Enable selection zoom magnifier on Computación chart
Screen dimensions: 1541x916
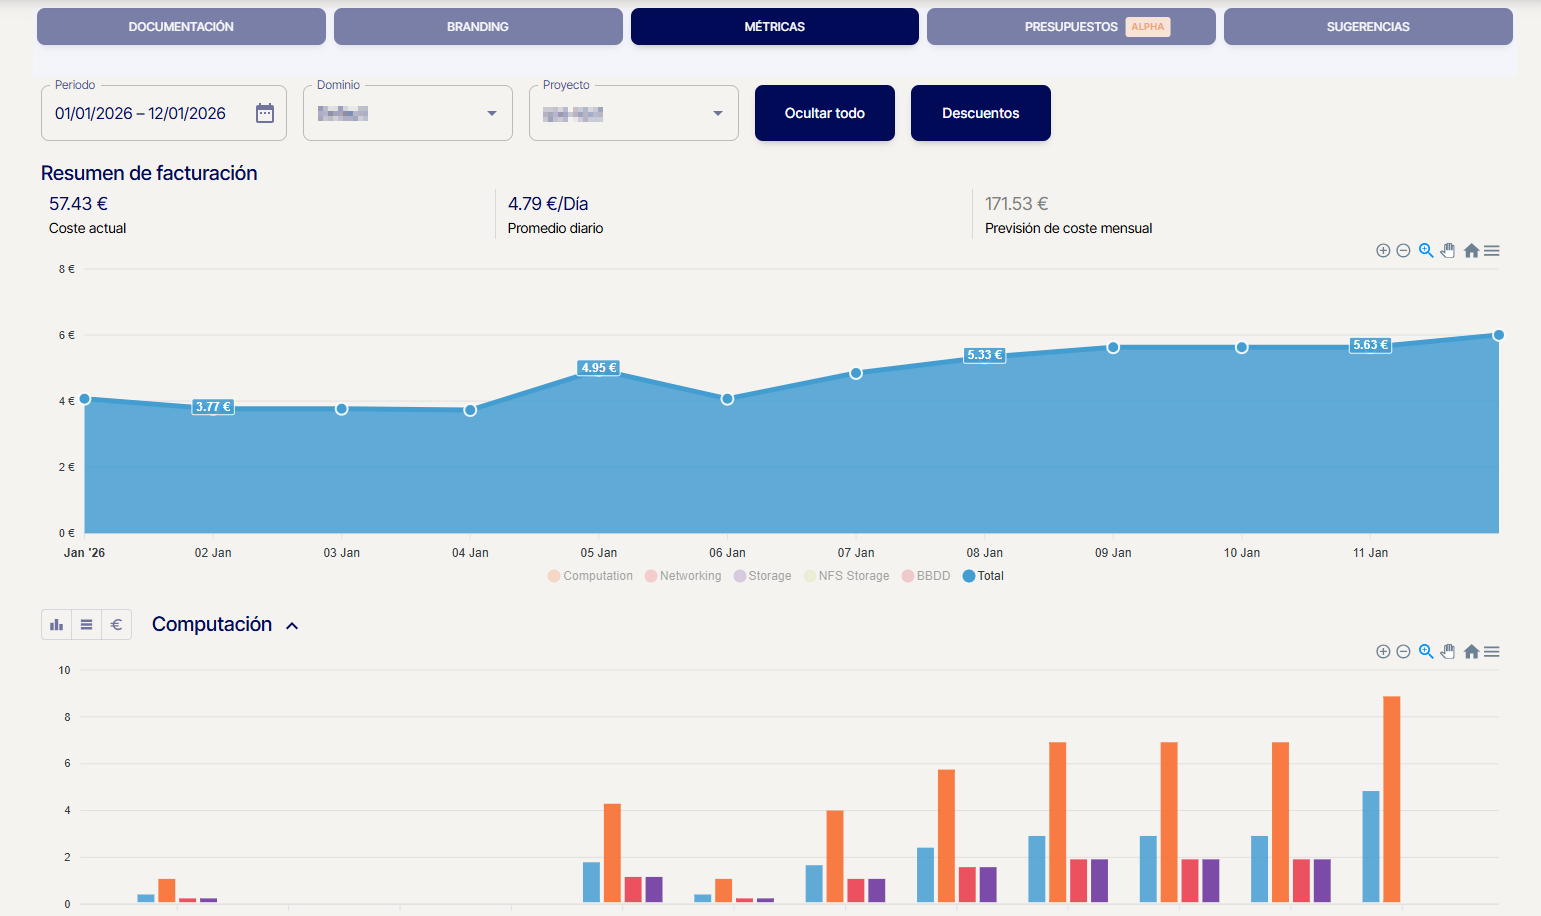1426,652
